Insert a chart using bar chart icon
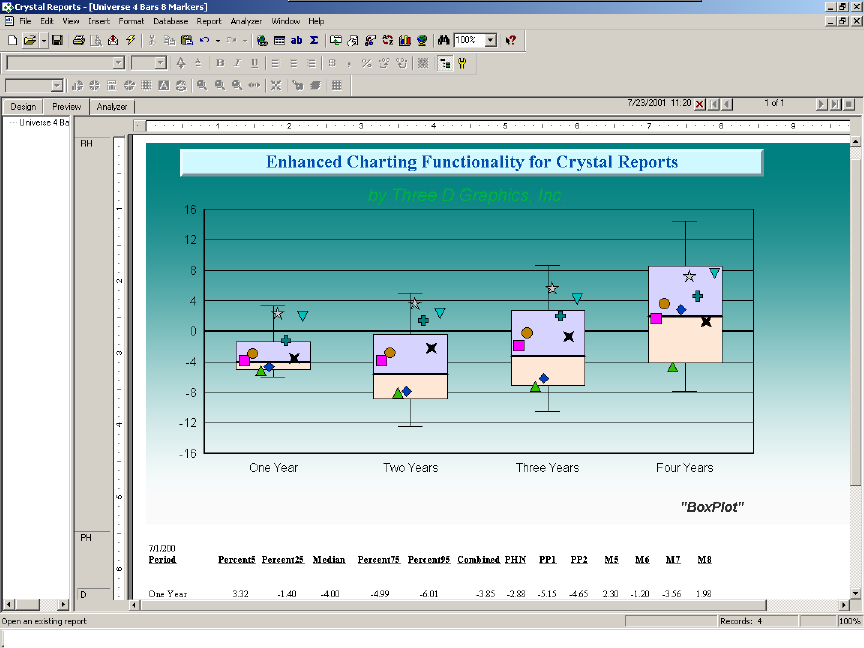Image resolution: width=864 pixels, height=648 pixels. [x=405, y=40]
